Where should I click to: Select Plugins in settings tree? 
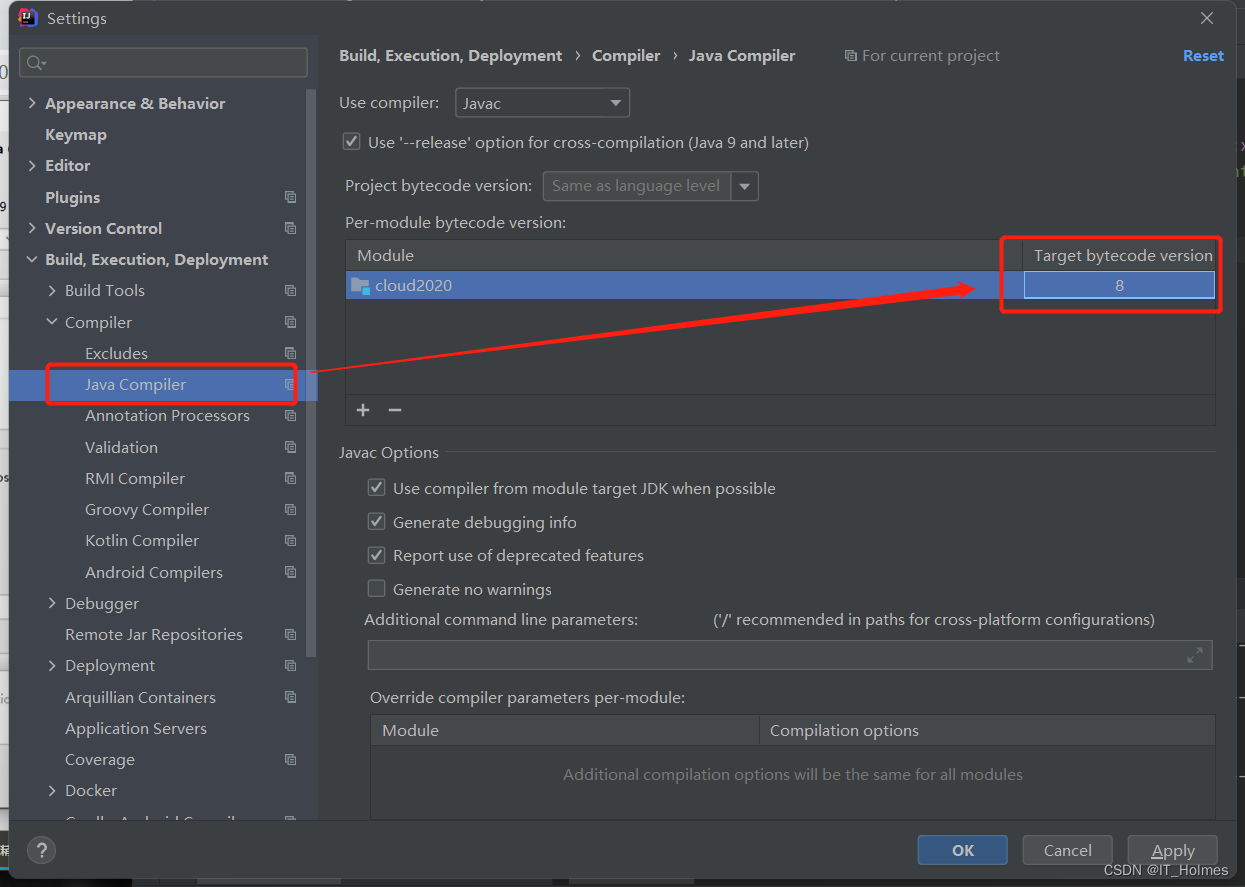click(x=73, y=197)
